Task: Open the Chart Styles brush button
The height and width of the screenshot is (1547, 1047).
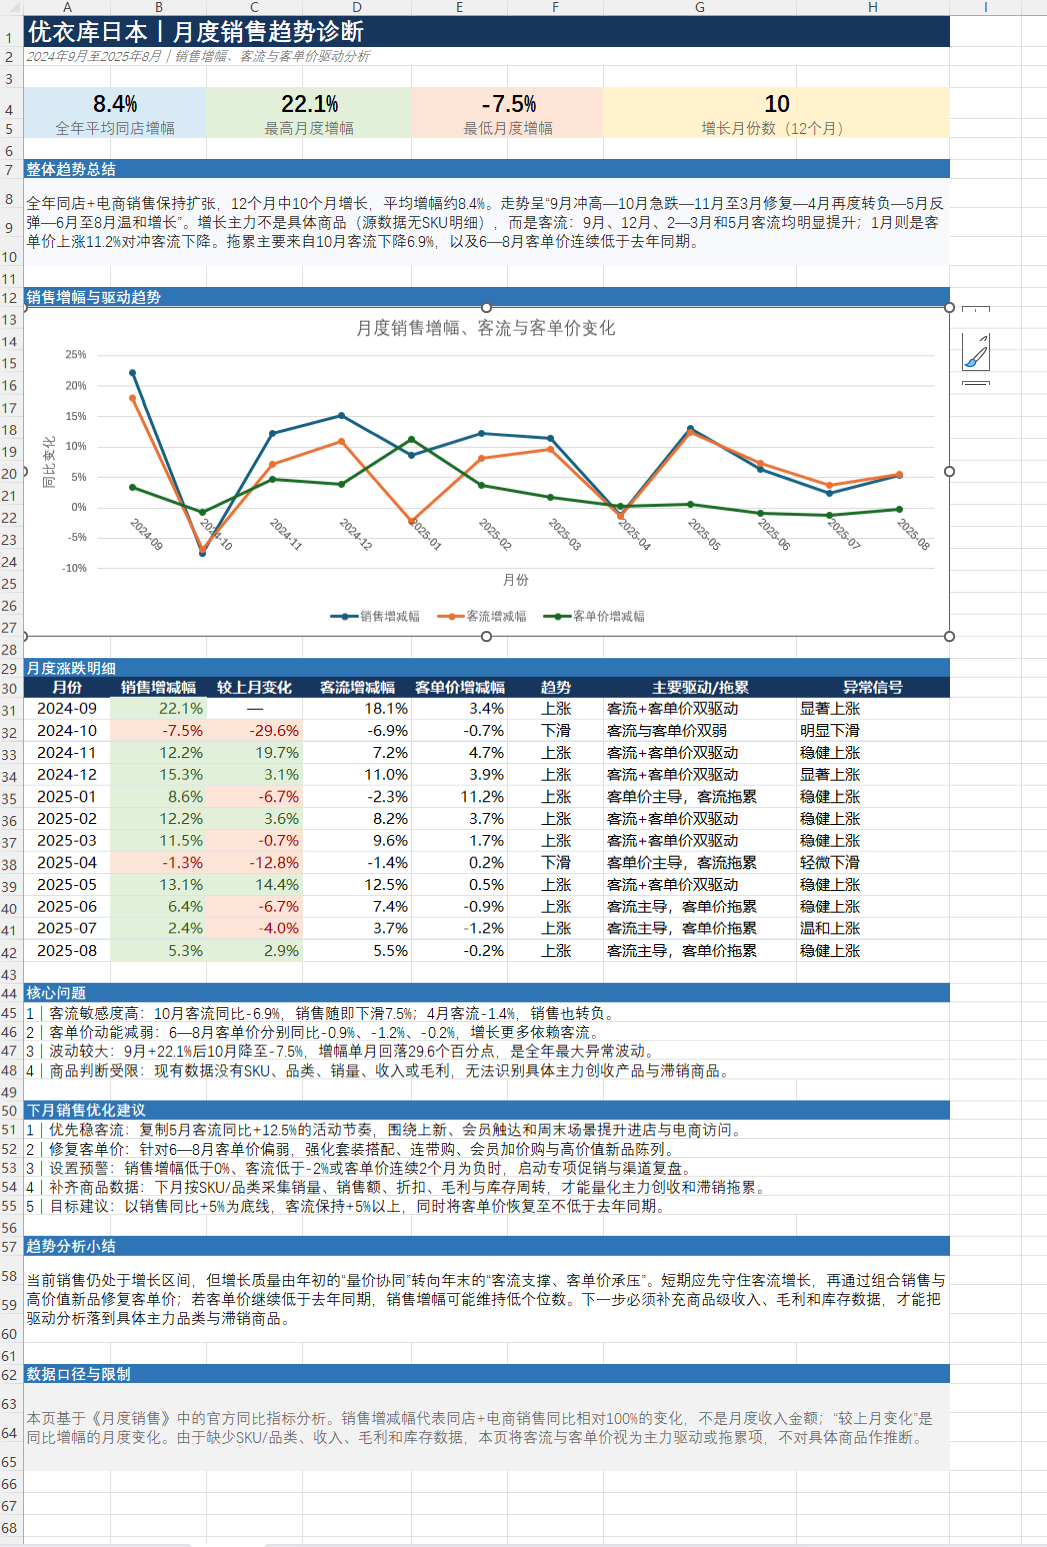Action: pos(976,352)
